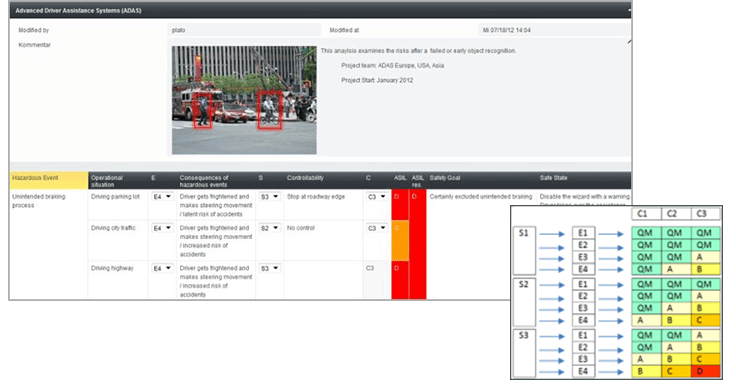Image resolution: width=736 pixels, height=390 pixels.
Task: Open the C3 dropdown in Driving parking lot row
Action: tap(377, 197)
